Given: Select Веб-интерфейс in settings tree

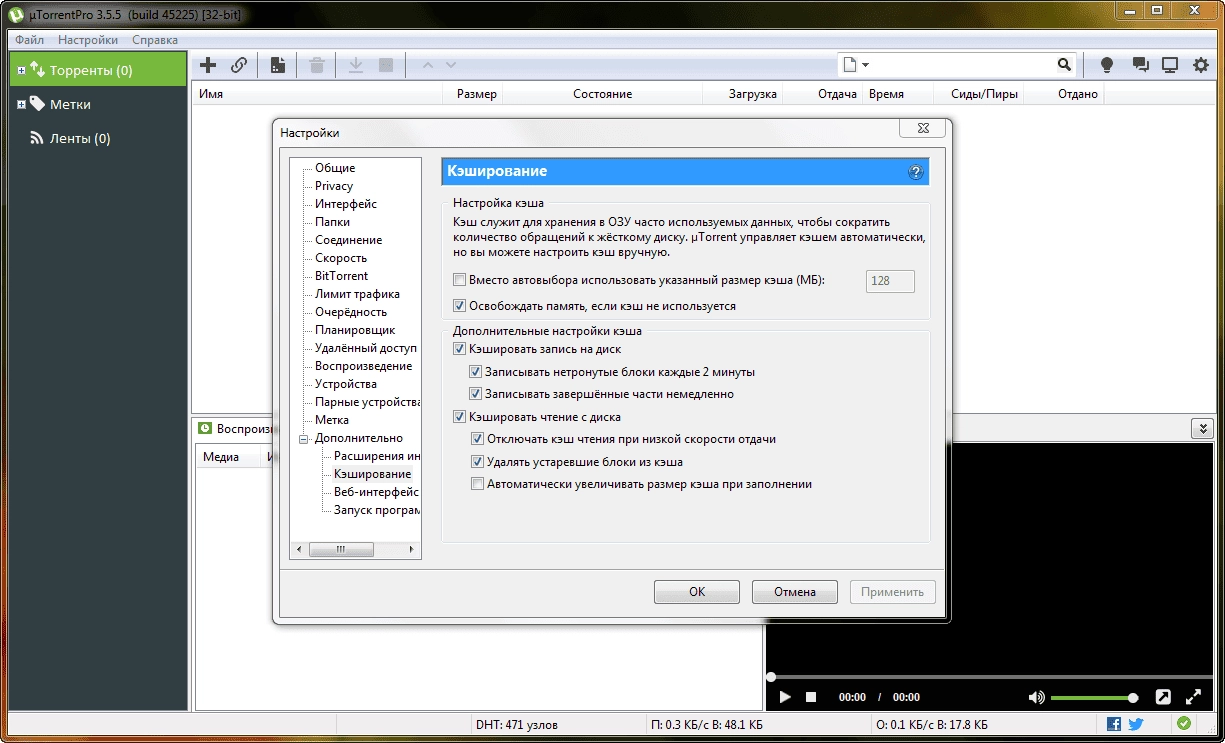Looking at the screenshot, I should 376,492.
